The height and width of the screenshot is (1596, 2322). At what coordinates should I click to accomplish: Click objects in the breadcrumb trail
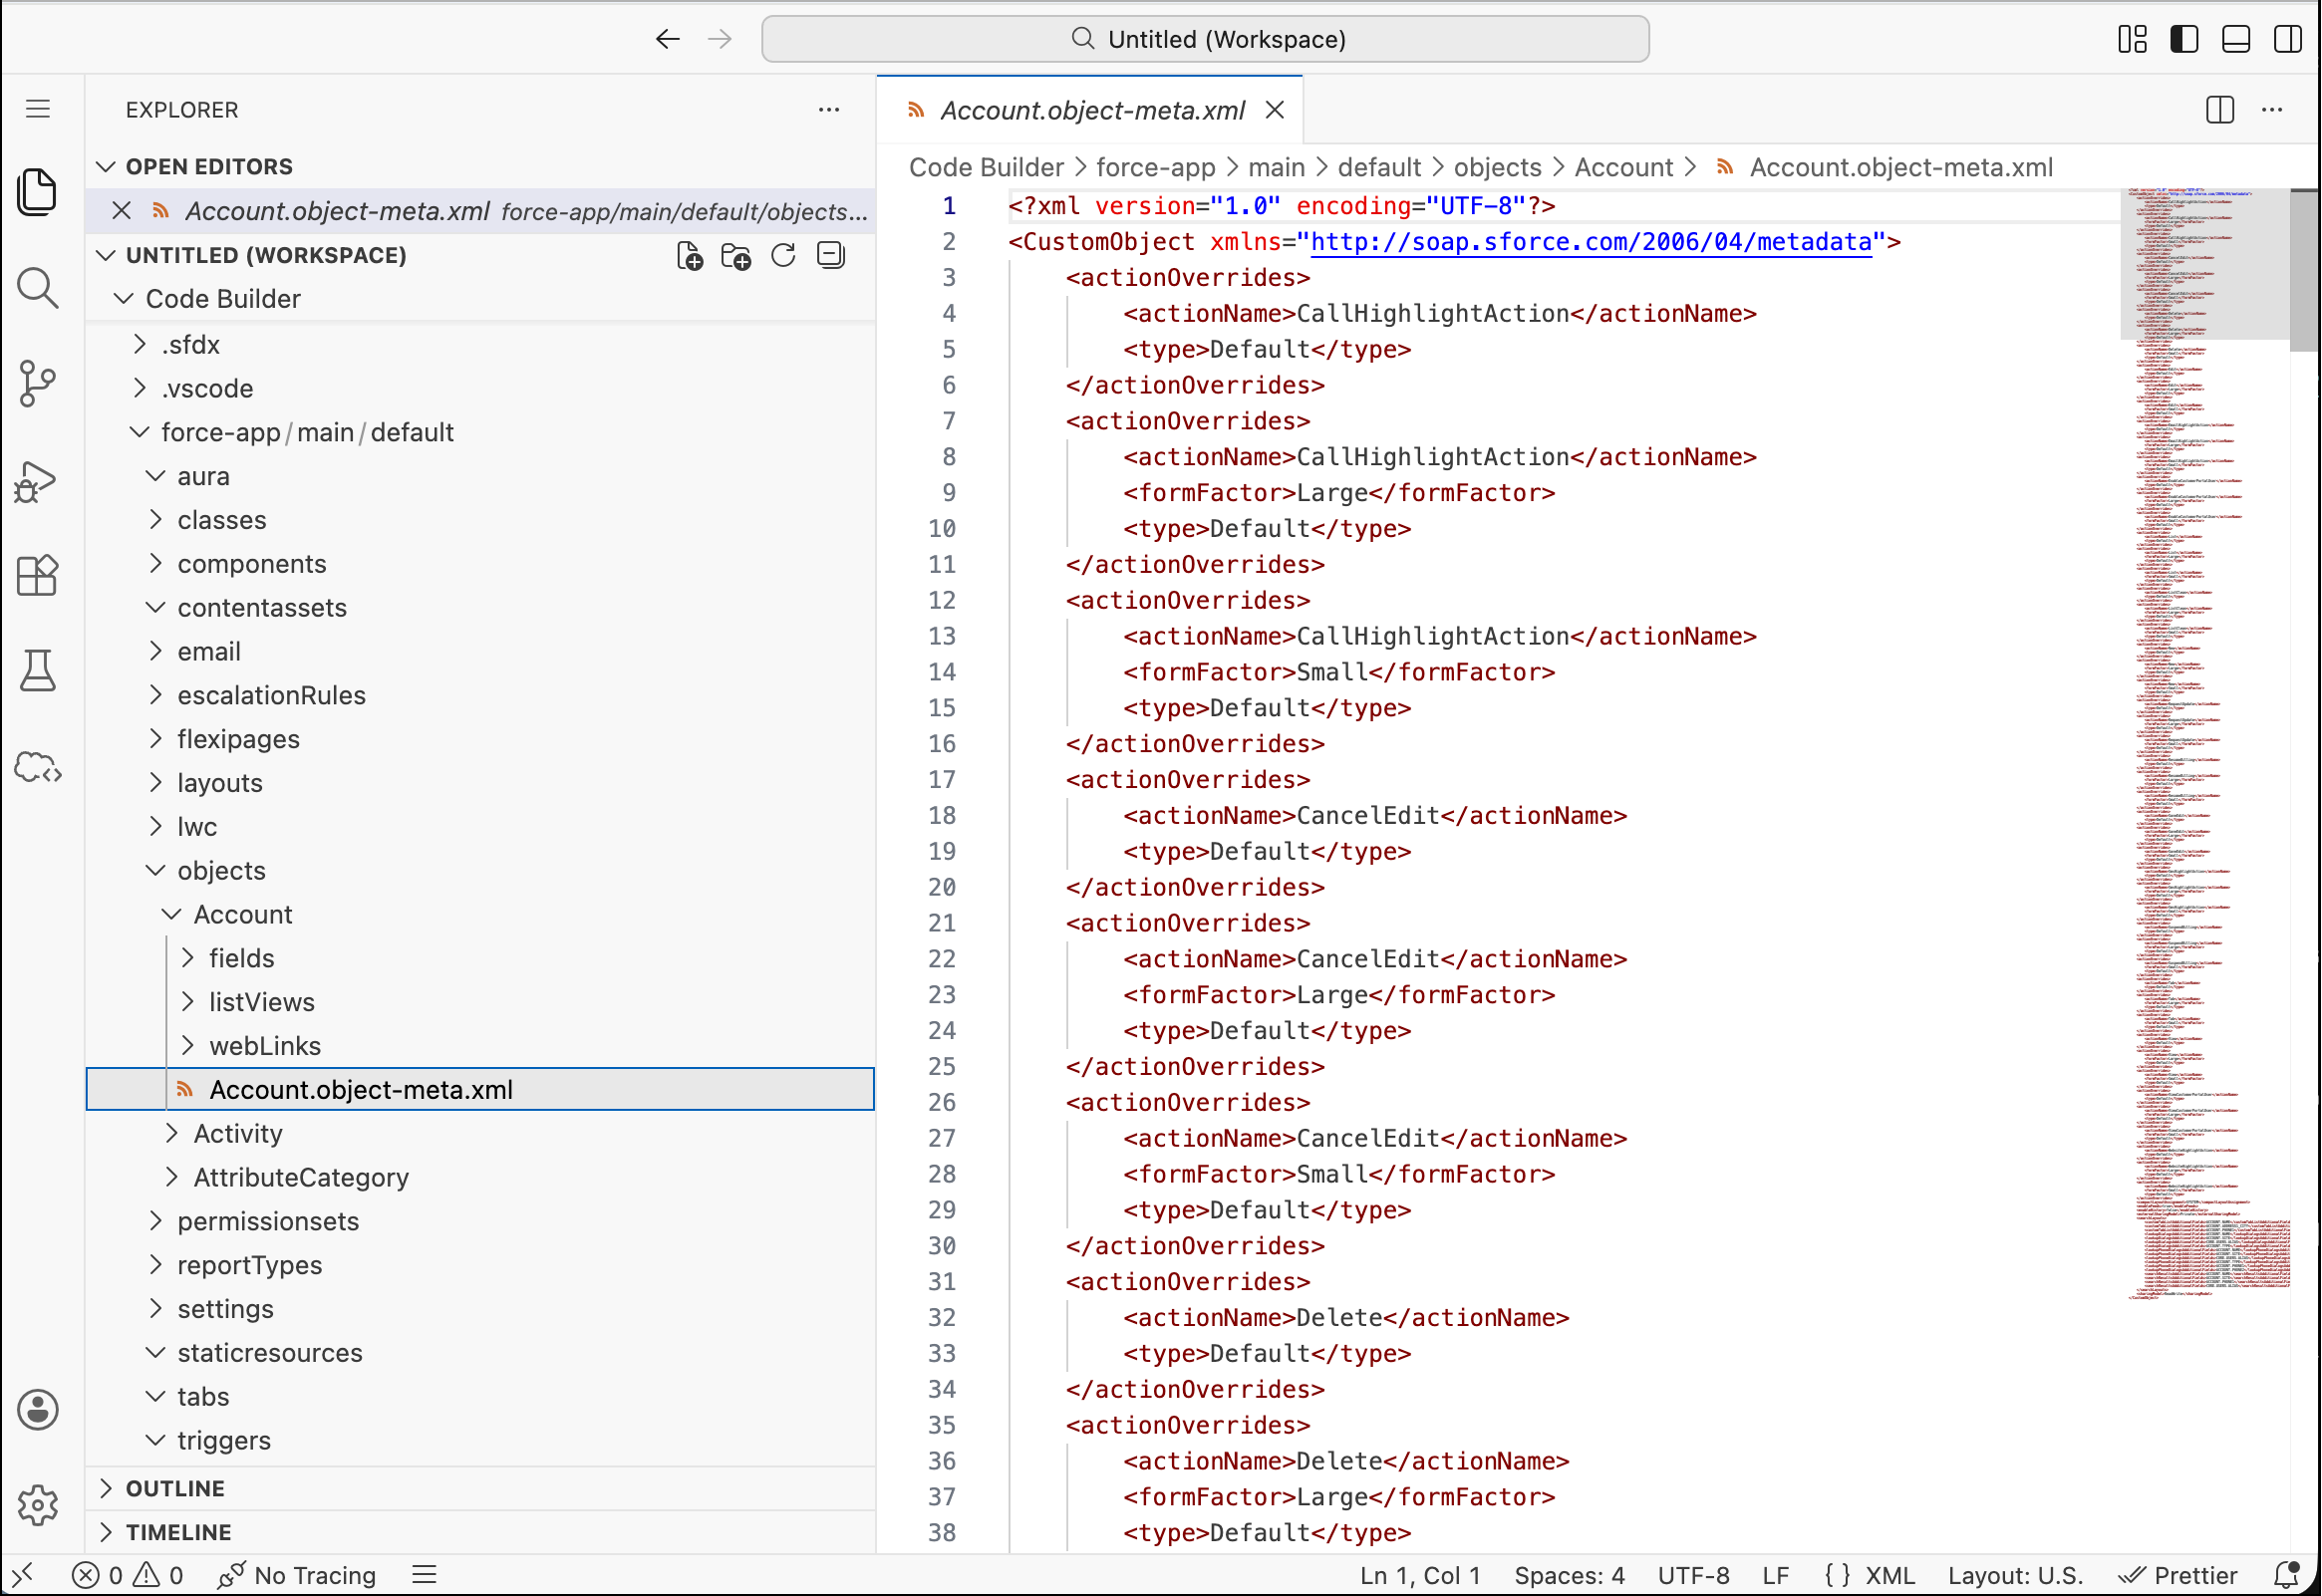coord(1497,167)
